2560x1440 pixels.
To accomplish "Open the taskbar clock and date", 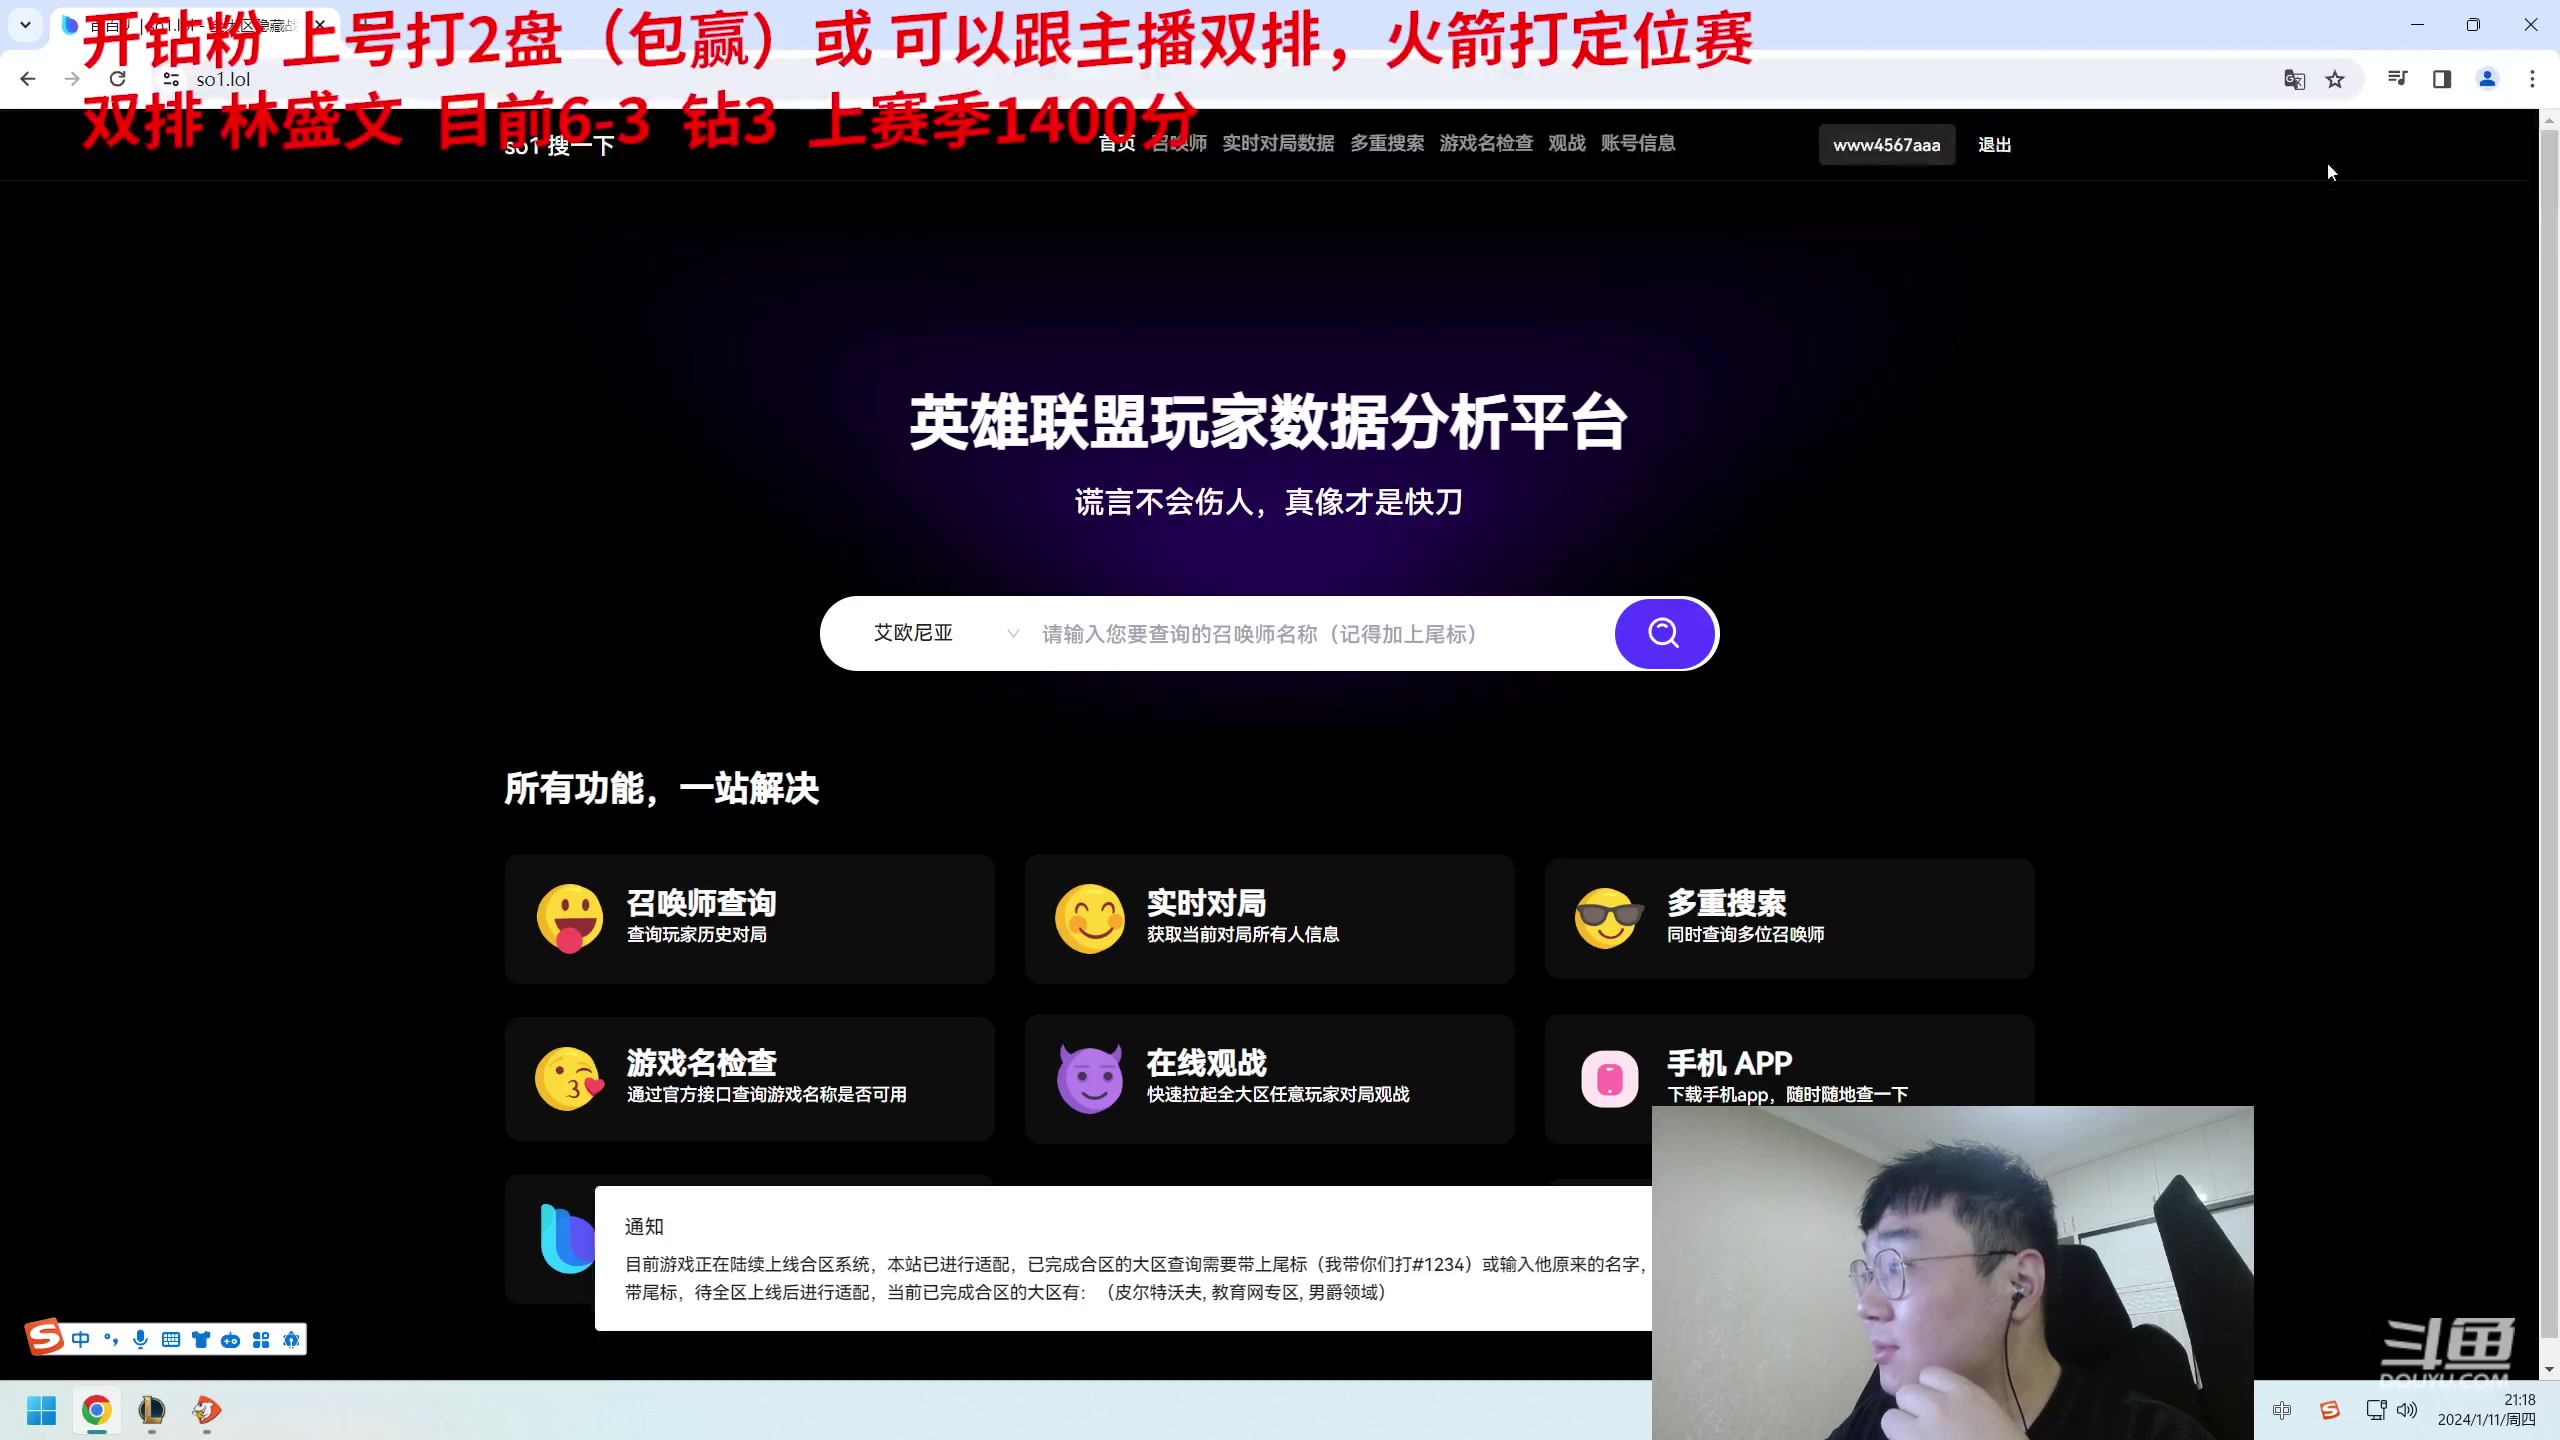I will coord(2486,1410).
